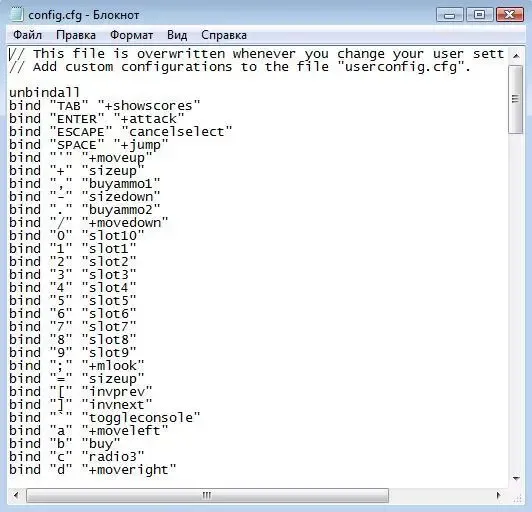Click the comment line starting 'This file is overwritten'
The width and height of the screenshot is (532, 512).
[257, 54]
